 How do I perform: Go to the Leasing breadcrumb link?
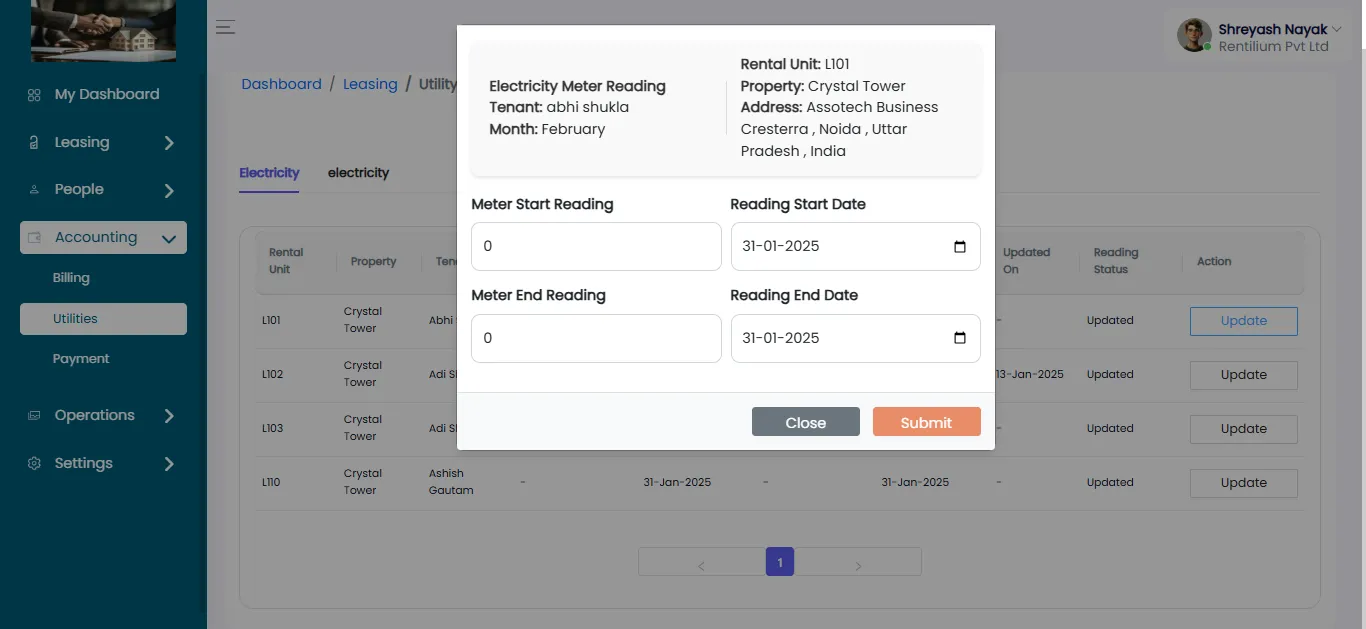(x=370, y=84)
